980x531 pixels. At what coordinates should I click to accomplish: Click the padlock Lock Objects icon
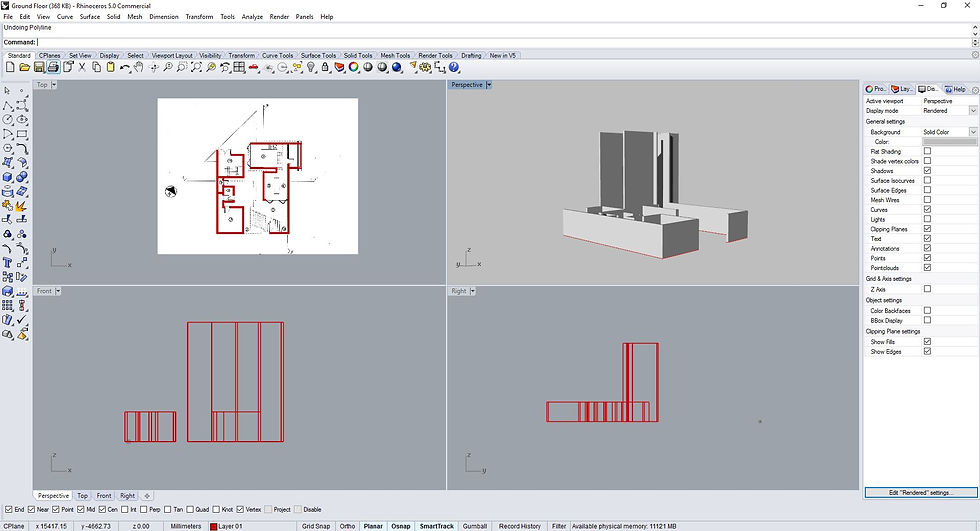click(x=325, y=67)
